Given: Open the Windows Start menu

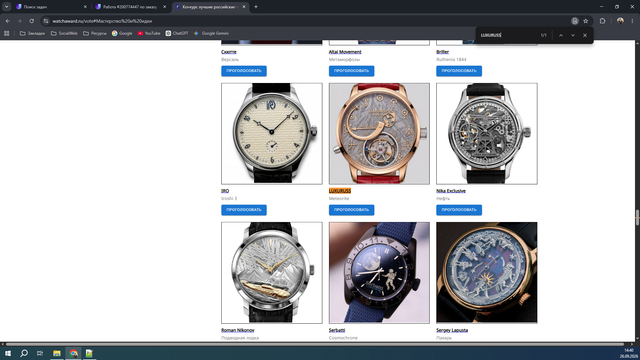Looking at the screenshot, I should click(x=7, y=353).
